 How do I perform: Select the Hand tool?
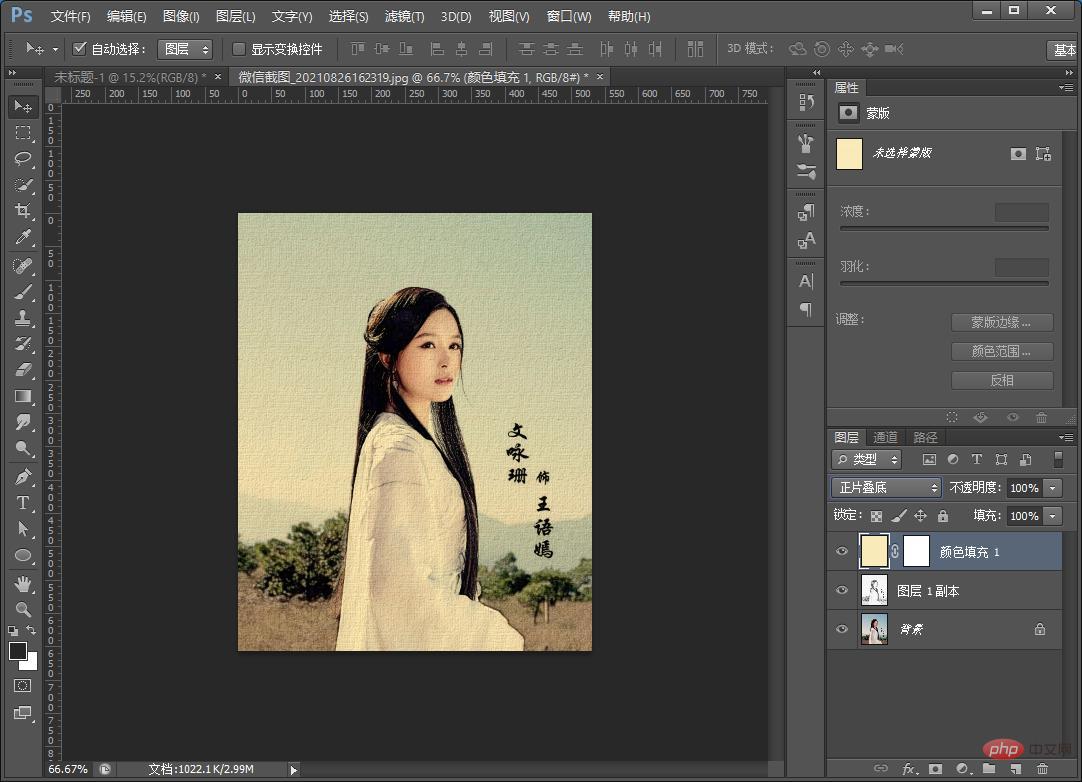click(x=23, y=584)
